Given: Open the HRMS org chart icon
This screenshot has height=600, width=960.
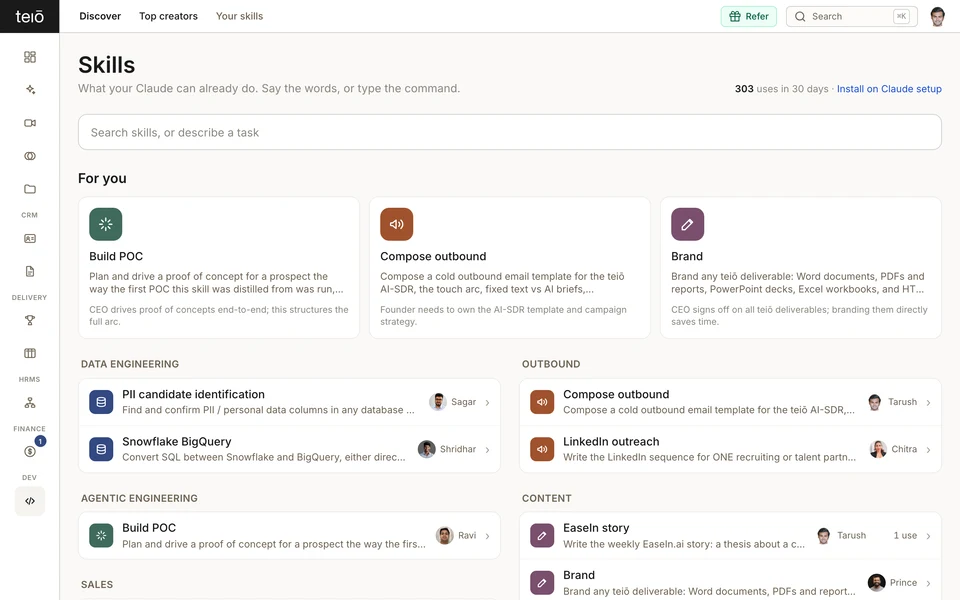Looking at the screenshot, I should [29, 403].
